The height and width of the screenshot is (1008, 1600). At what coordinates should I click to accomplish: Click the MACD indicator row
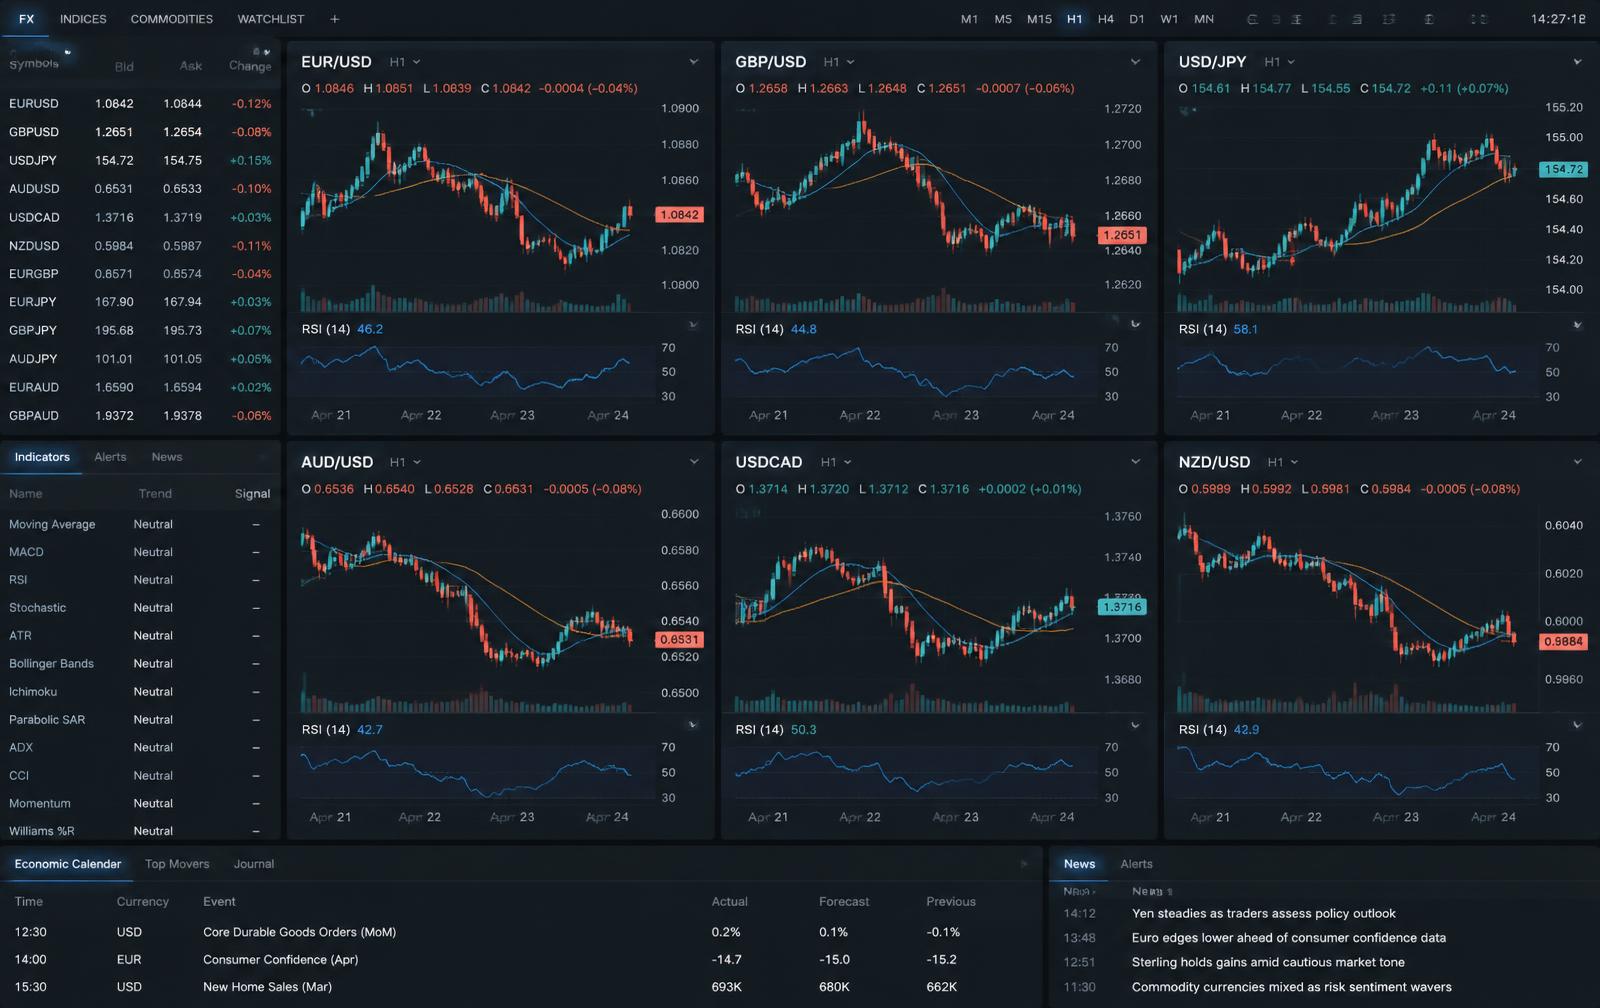[140, 552]
